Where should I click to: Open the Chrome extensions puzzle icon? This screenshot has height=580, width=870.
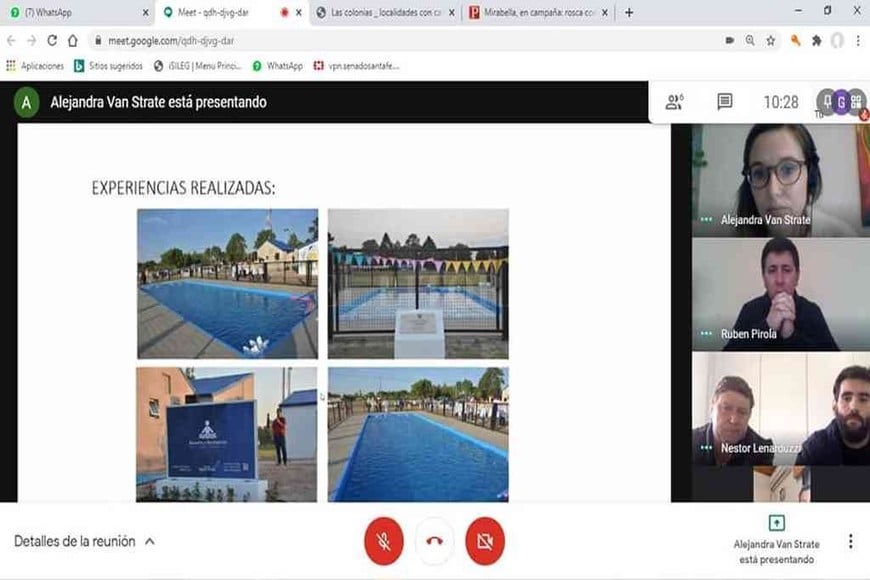[x=816, y=41]
